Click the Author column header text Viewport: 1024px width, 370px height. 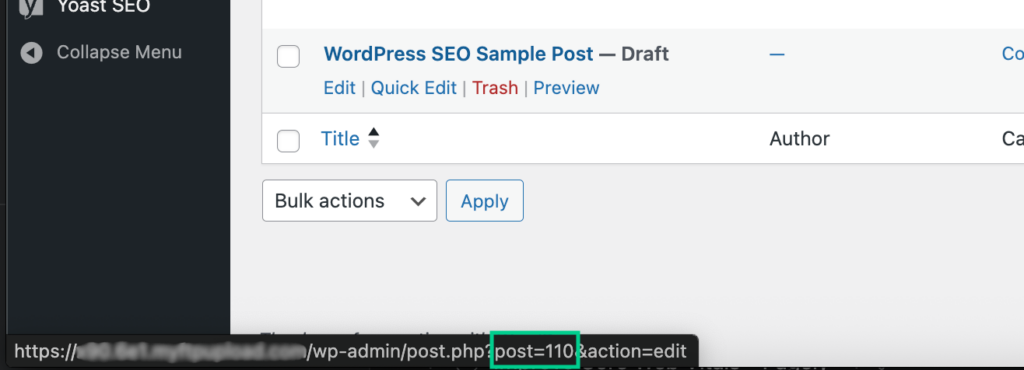(x=799, y=138)
